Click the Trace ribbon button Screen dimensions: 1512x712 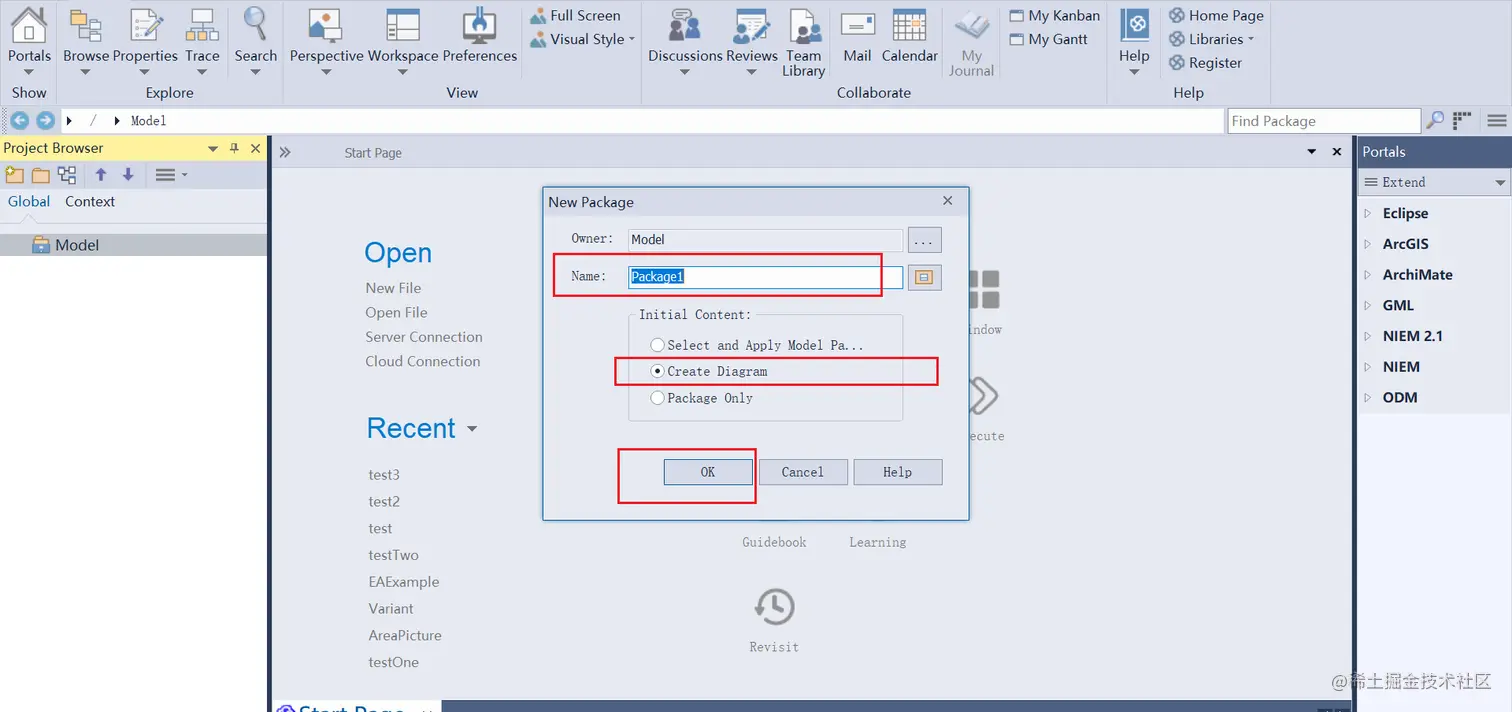(x=202, y=40)
